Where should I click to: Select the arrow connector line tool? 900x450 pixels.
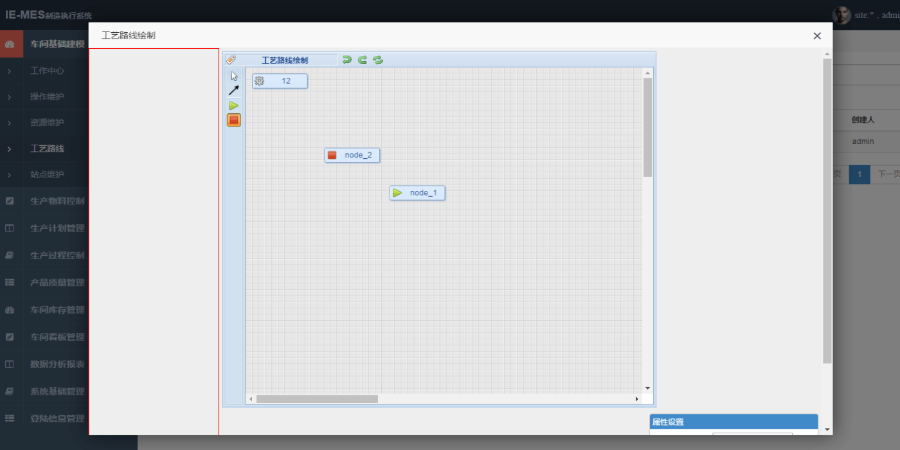[x=234, y=90]
